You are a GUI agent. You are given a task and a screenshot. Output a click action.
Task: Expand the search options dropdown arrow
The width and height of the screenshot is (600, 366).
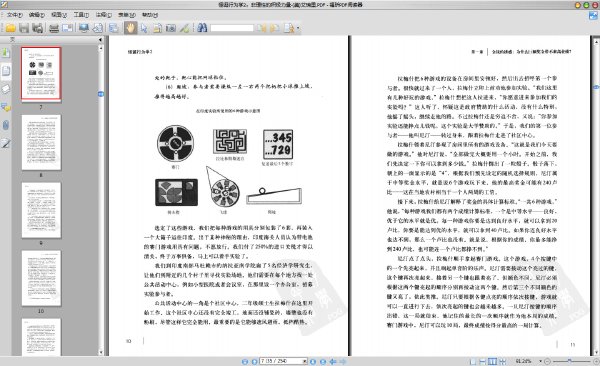pos(298,28)
